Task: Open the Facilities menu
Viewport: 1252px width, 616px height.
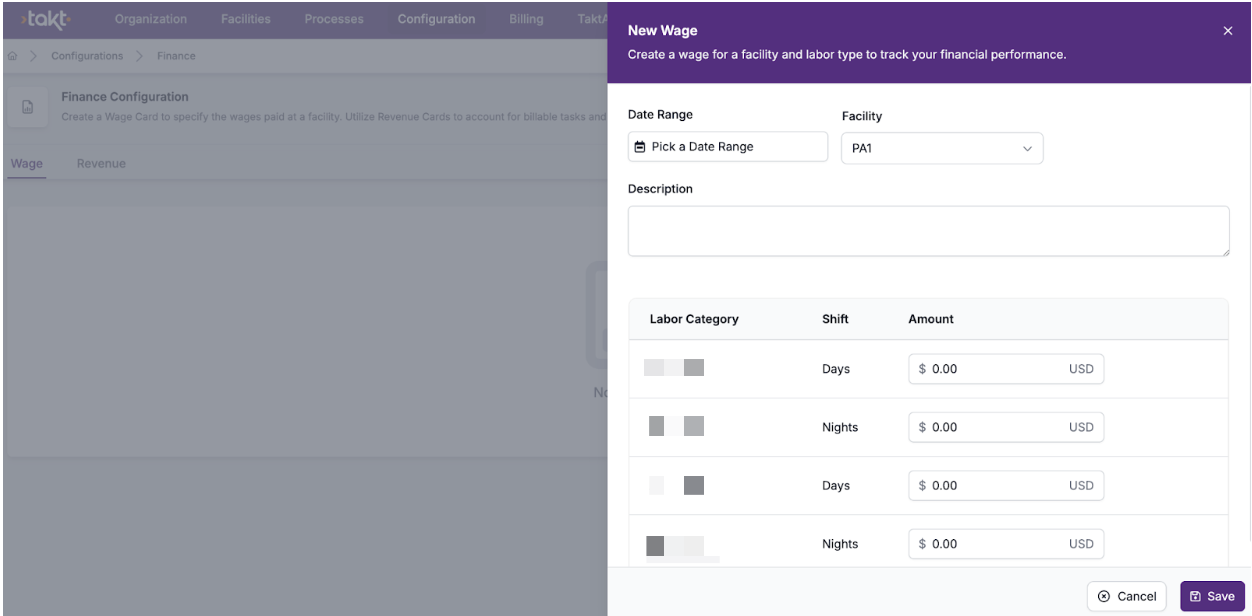Action: coord(245,19)
